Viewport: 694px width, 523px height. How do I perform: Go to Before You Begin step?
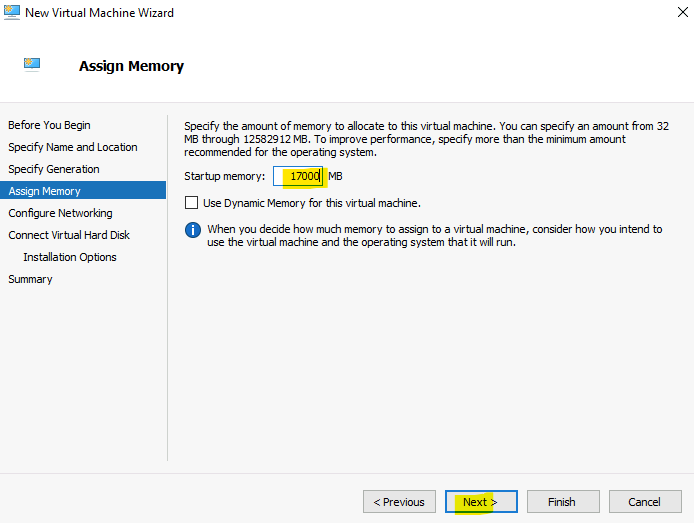tap(49, 125)
